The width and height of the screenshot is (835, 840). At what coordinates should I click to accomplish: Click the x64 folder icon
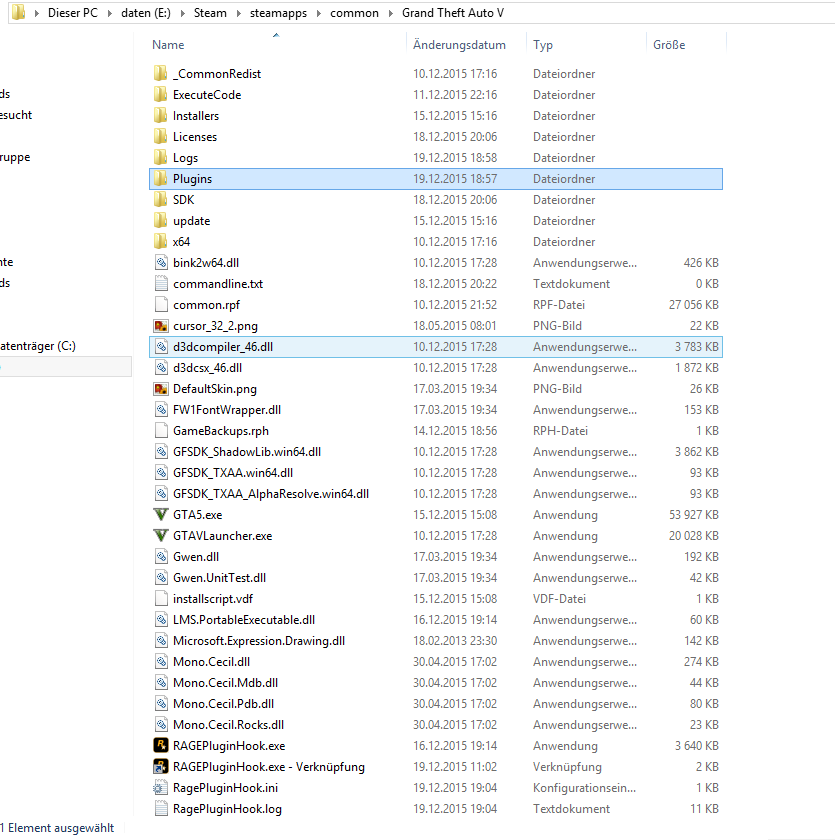click(161, 242)
